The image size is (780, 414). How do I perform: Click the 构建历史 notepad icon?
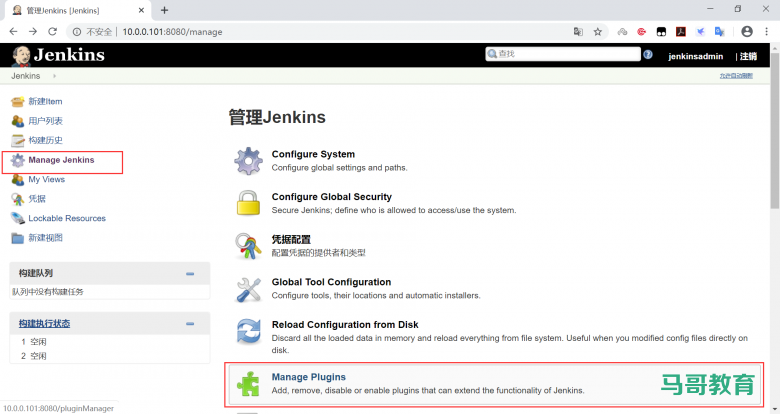click(x=17, y=140)
